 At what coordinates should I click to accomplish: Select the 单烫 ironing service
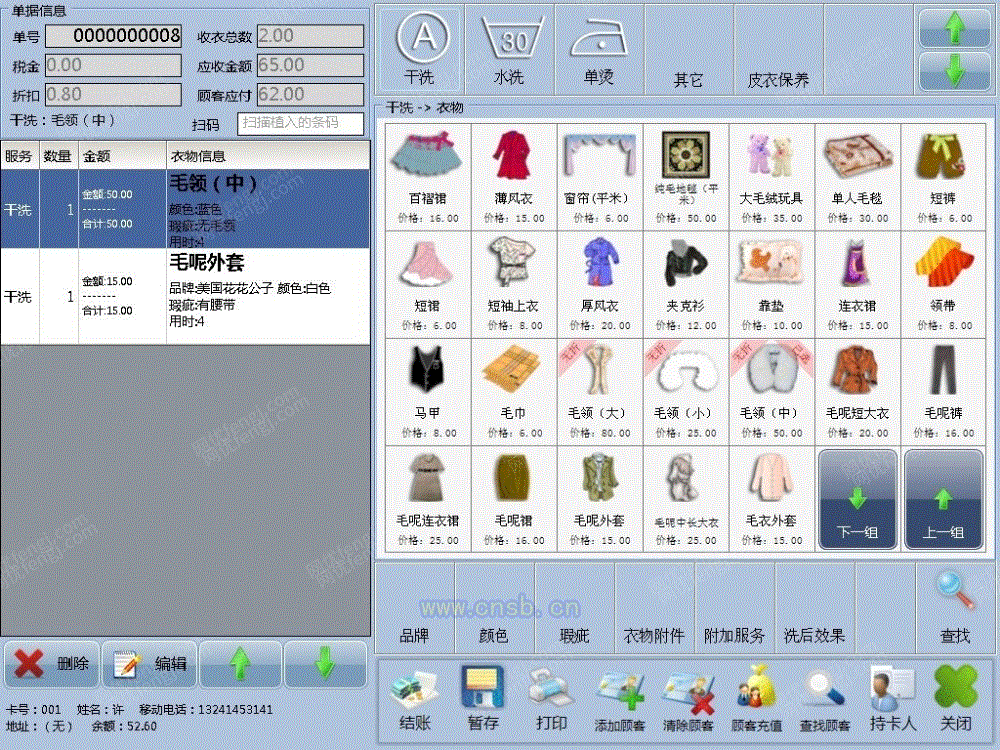(599, 49)
